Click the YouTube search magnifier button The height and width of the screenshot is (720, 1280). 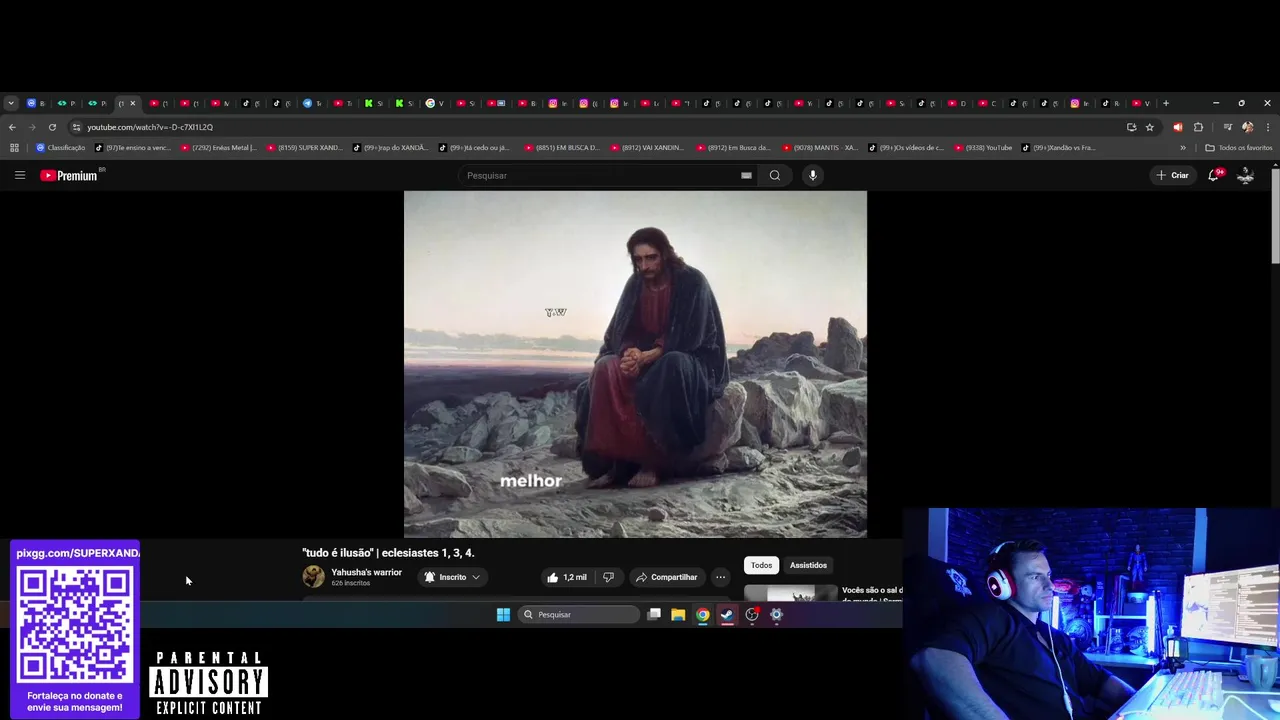[775, 175]
